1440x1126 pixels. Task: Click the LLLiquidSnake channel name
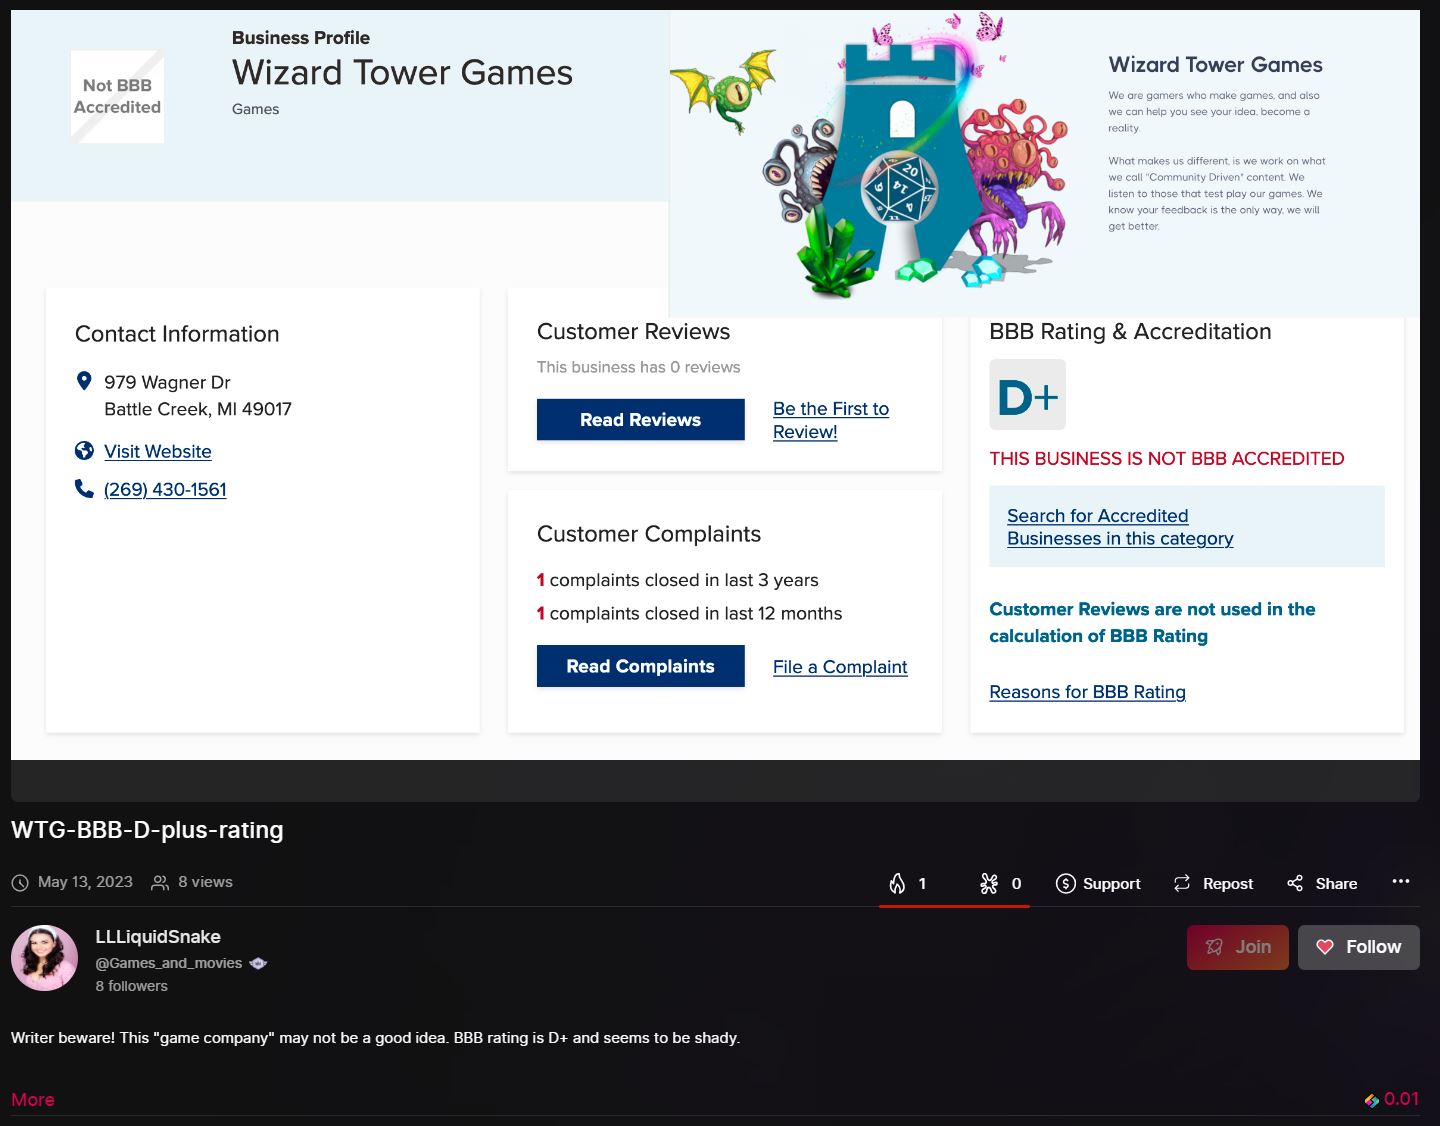click(x=158, y=937)
